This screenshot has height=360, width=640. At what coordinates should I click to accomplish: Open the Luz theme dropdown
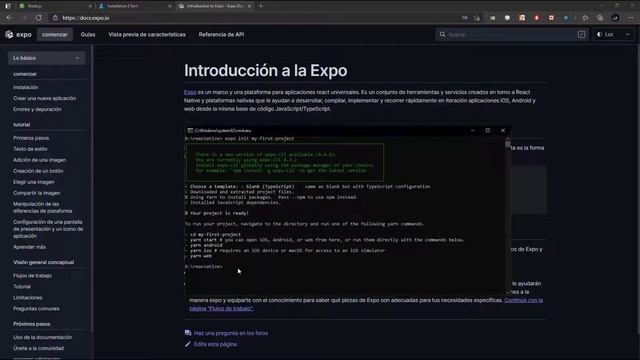(x=613, y=35)
